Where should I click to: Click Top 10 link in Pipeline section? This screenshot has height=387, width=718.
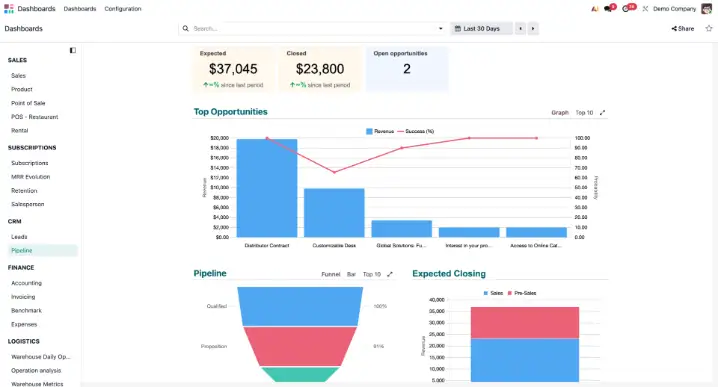(x=372, y=274)
